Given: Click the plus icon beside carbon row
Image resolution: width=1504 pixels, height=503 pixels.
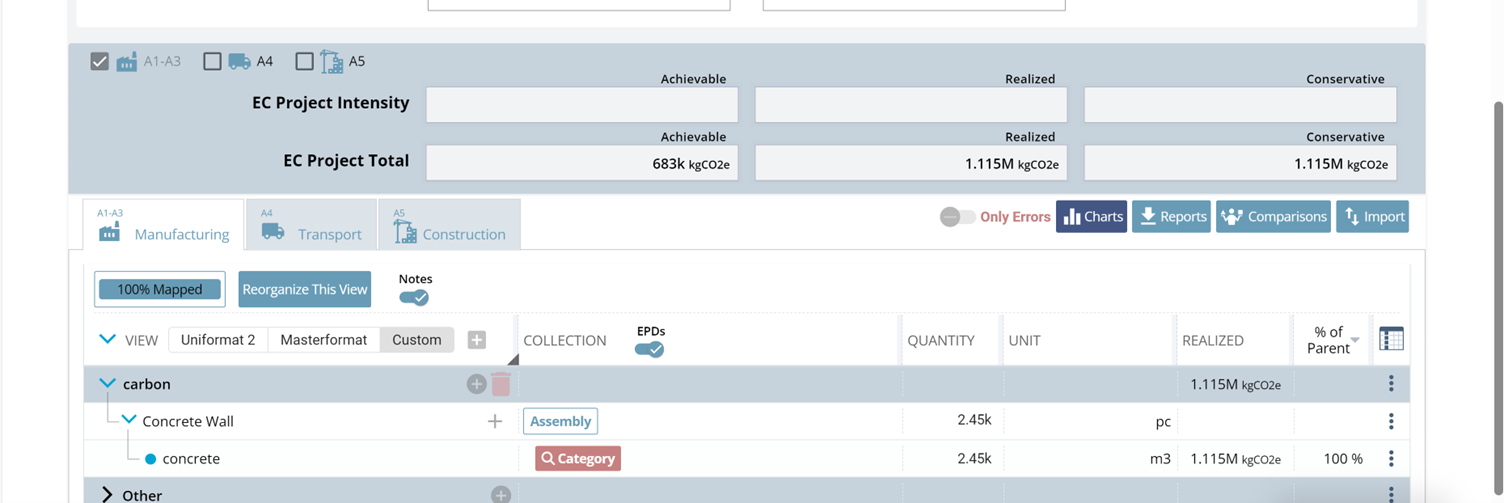Looking at the screenshot, I should point(476,384).
